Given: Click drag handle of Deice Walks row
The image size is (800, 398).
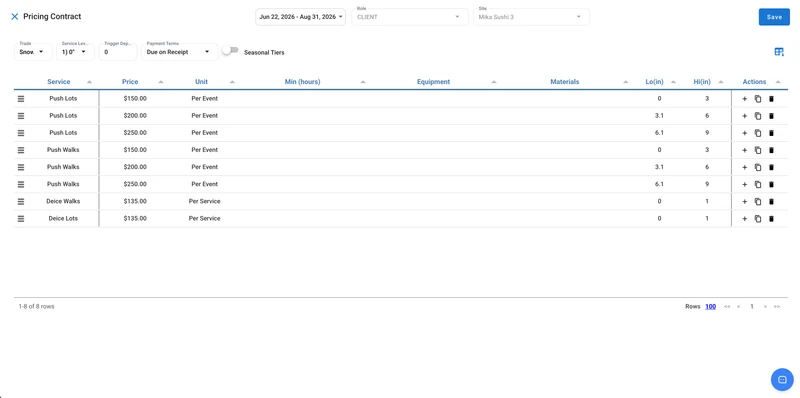Looking at the screenshot, I should click(x=21, y=201).
